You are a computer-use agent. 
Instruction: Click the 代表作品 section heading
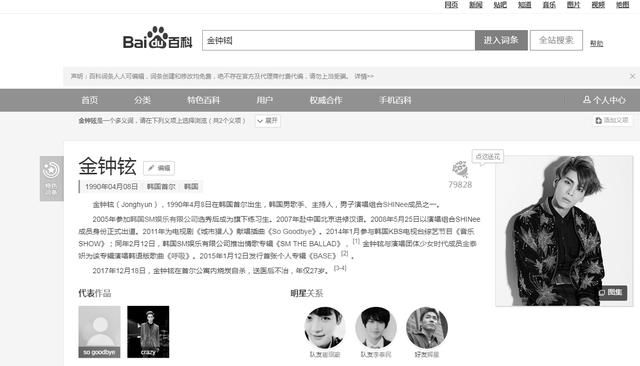pyautogui.click(x=95, y=293)
